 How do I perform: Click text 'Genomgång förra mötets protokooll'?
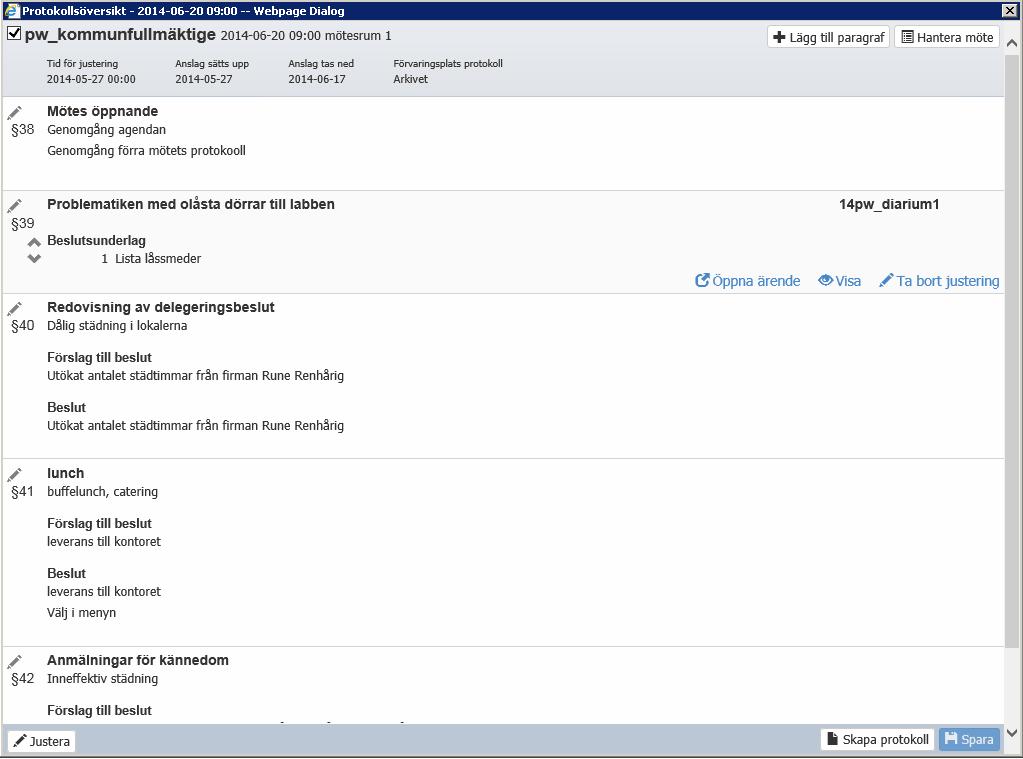[146, 151]
